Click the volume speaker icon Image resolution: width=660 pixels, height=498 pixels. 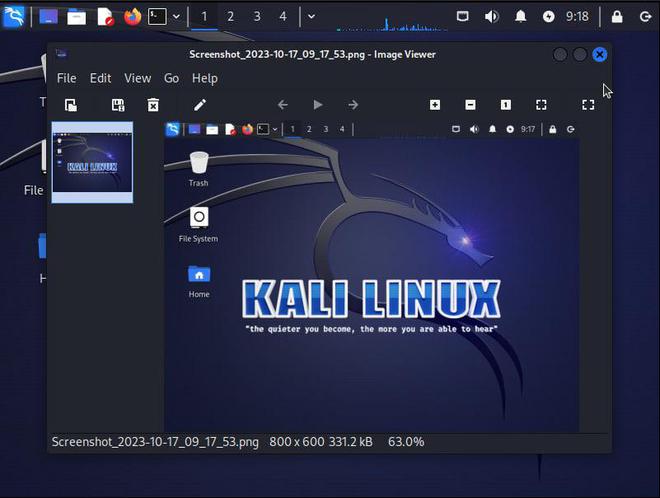pyautogui.click(x=491, y=16)
